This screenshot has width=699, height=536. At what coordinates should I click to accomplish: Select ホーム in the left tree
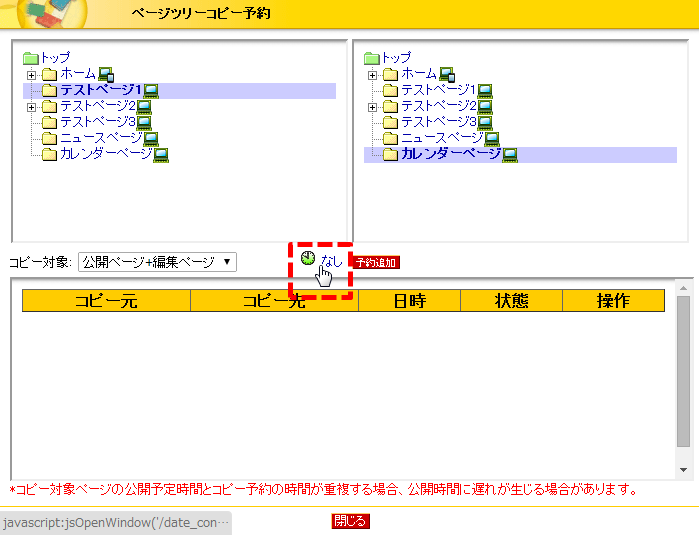tap(78, 74)
